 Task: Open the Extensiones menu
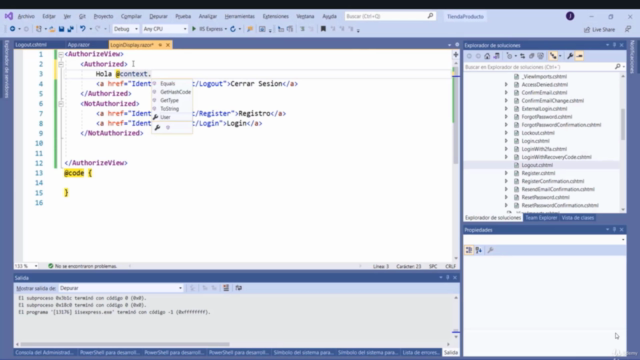click(276, 16)
